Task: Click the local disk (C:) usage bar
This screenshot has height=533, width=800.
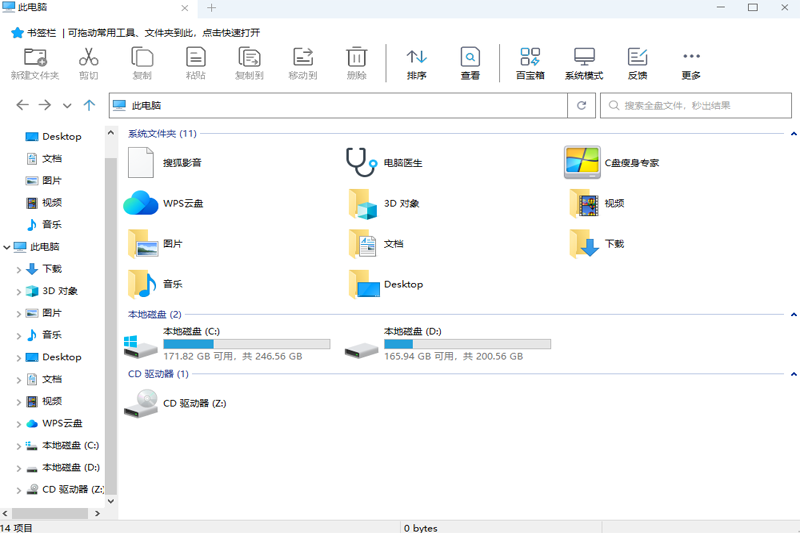Action: coord(246,344)
